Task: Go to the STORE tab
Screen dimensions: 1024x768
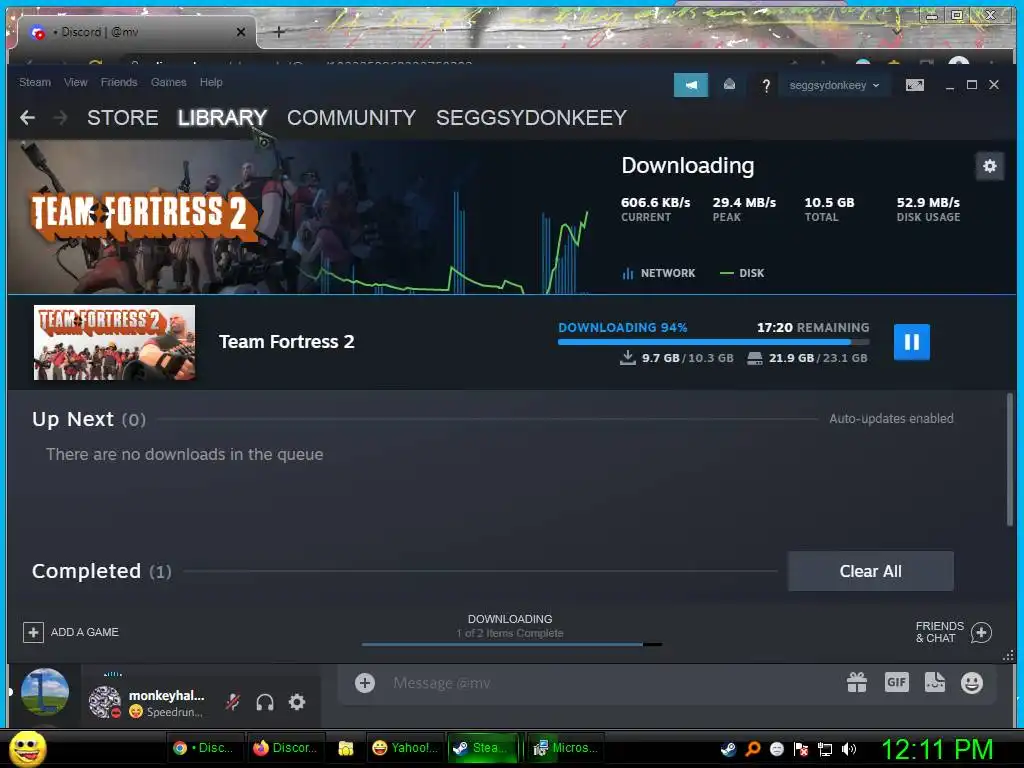Action: click(123, 118)
